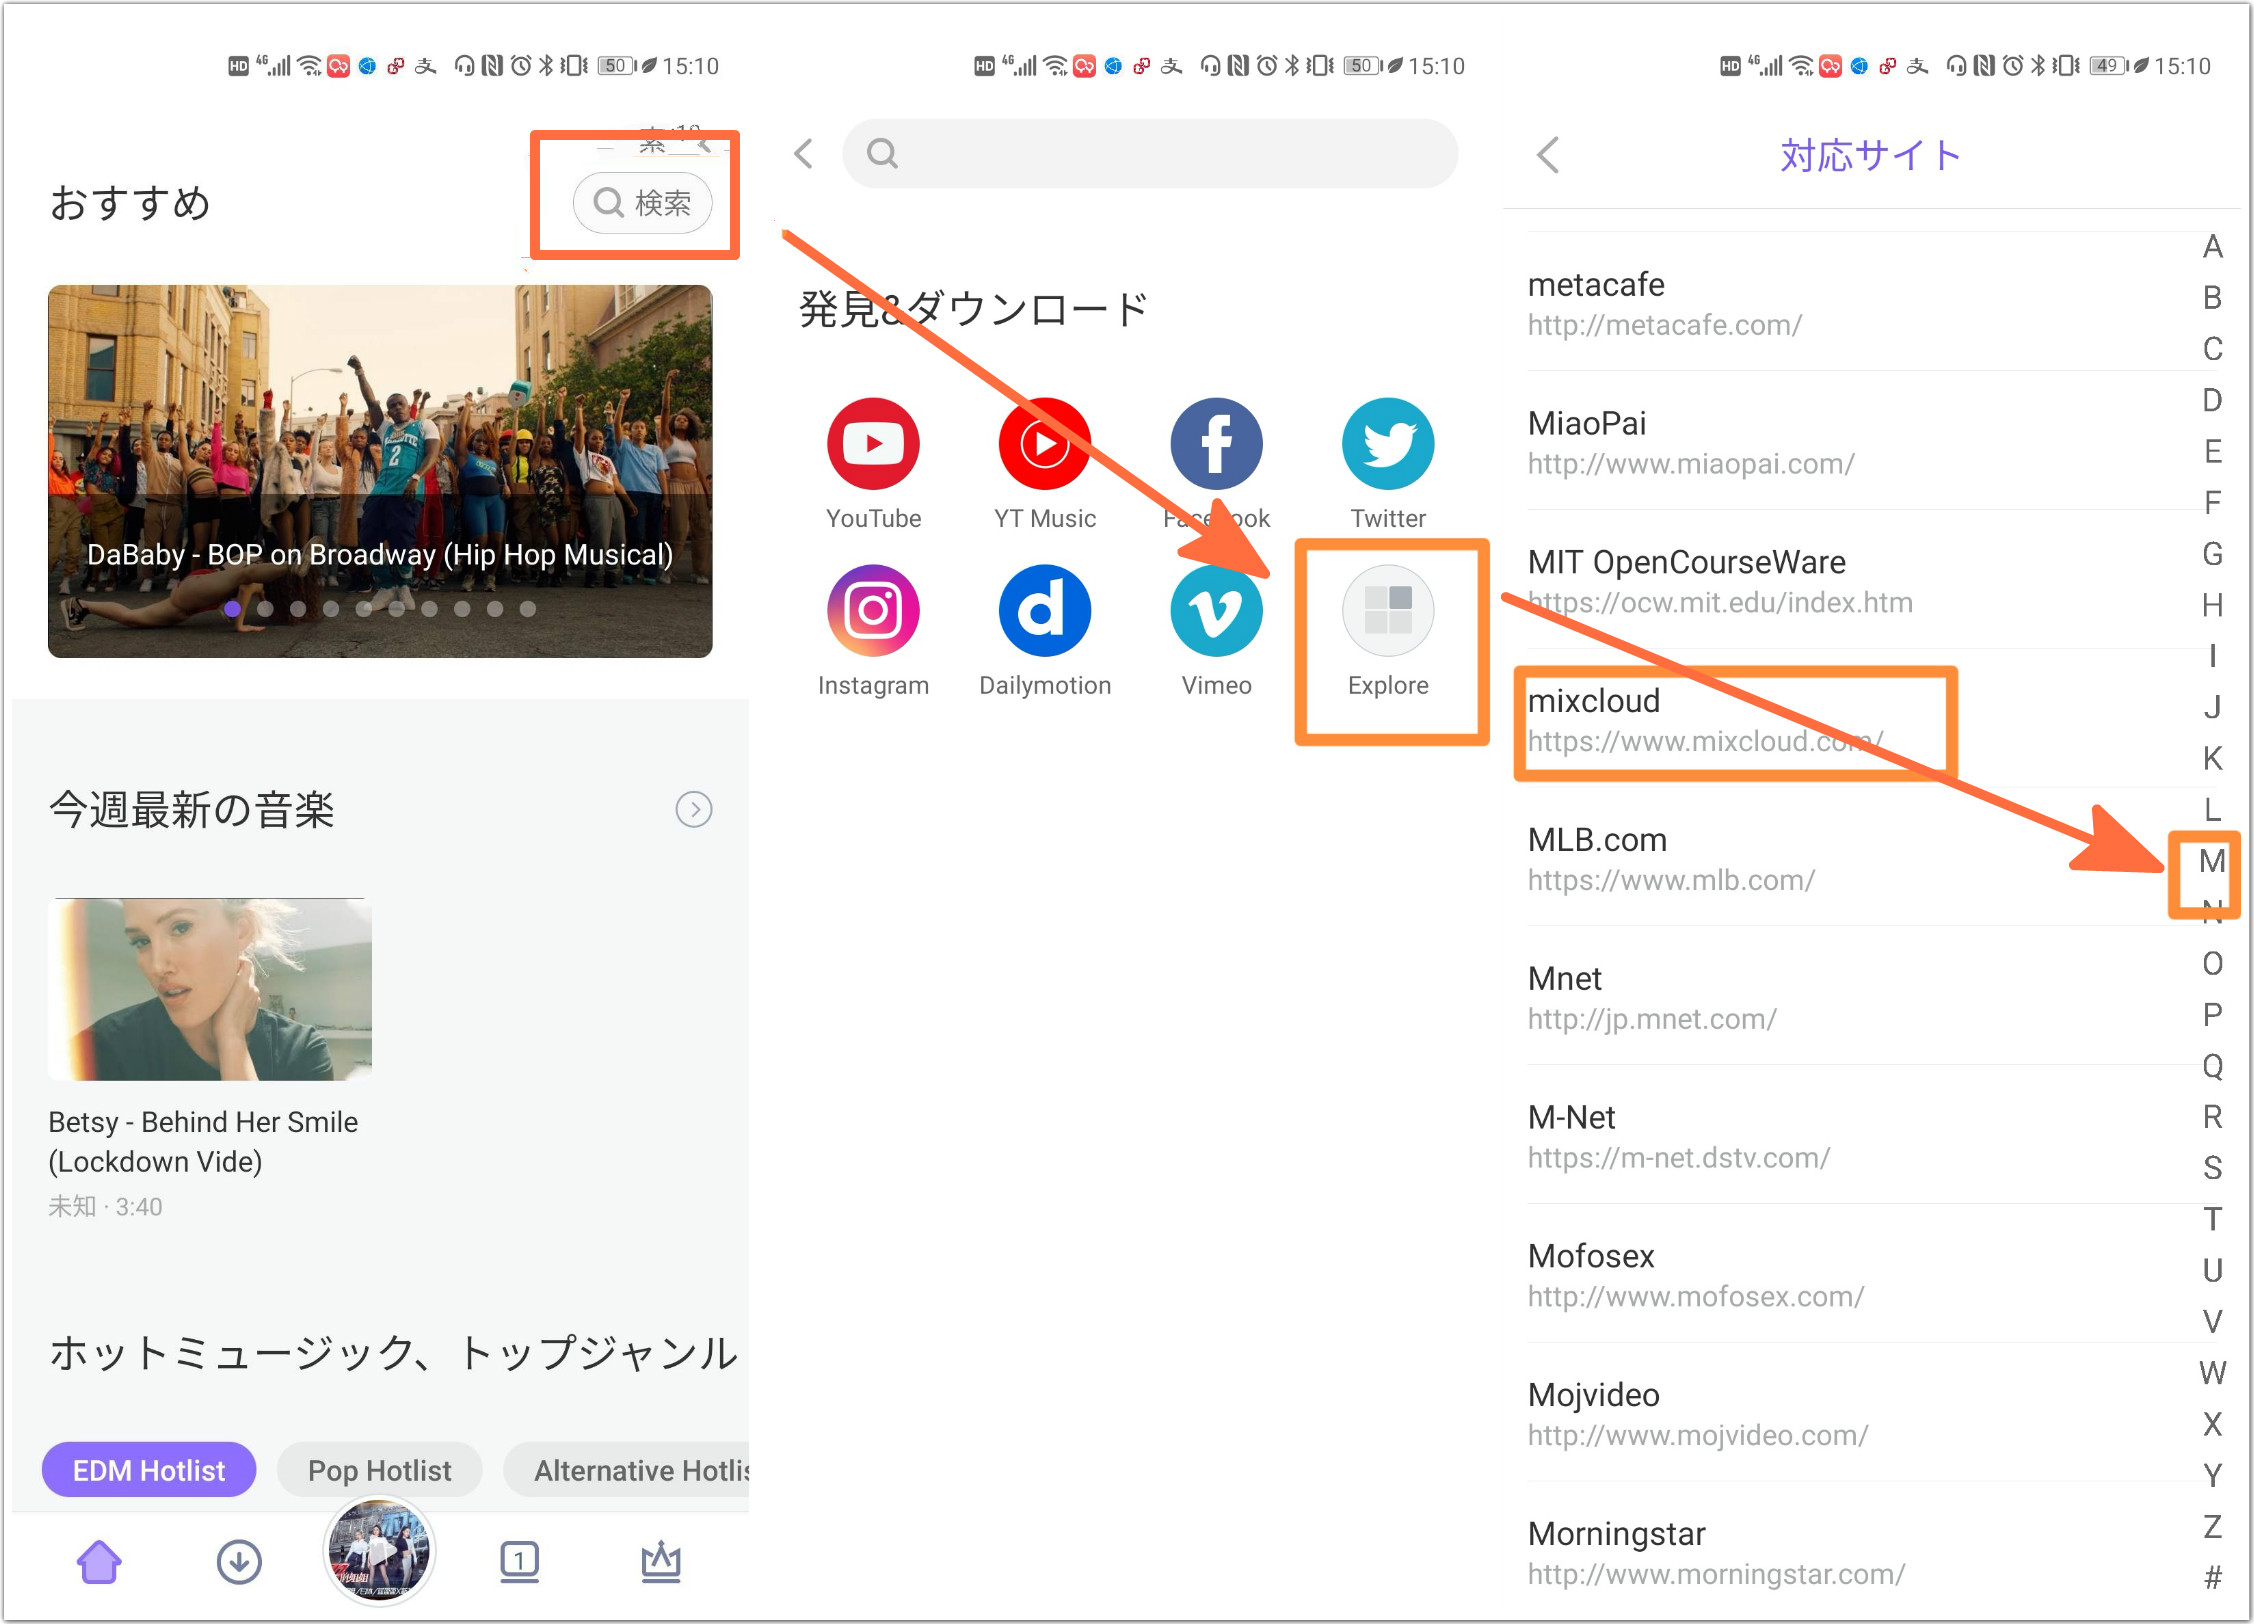Go to Home tab in bottom bar
Screen dimensions: 2254x1624
point(99,1561)
